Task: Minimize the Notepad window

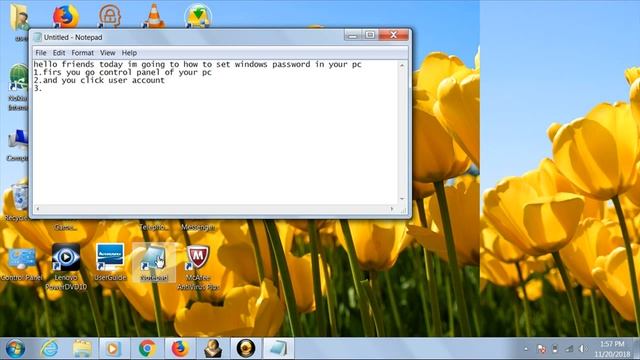Action: 353,35
